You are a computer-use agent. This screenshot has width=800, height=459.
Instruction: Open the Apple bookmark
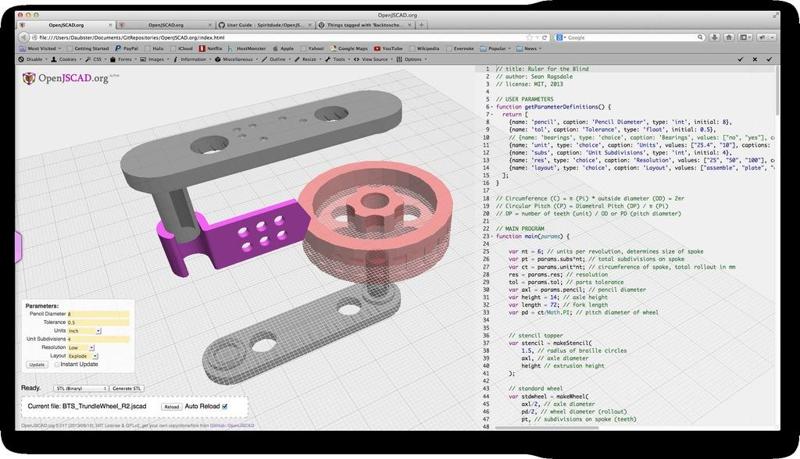pyautogui.click(x=283, y=48)
